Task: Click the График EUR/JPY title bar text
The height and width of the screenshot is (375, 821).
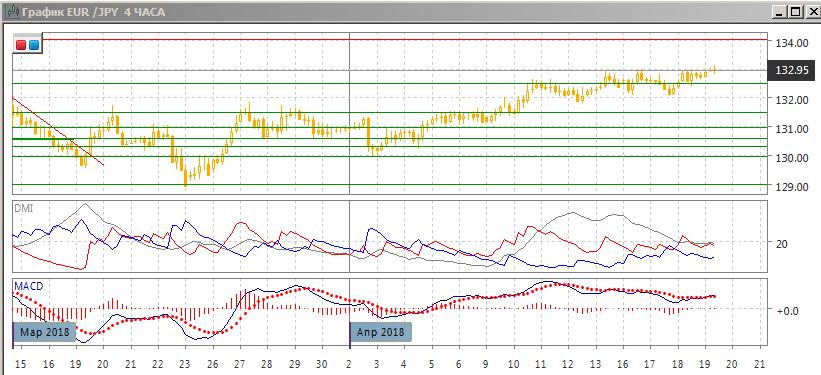Action: [x=93, y=12]
